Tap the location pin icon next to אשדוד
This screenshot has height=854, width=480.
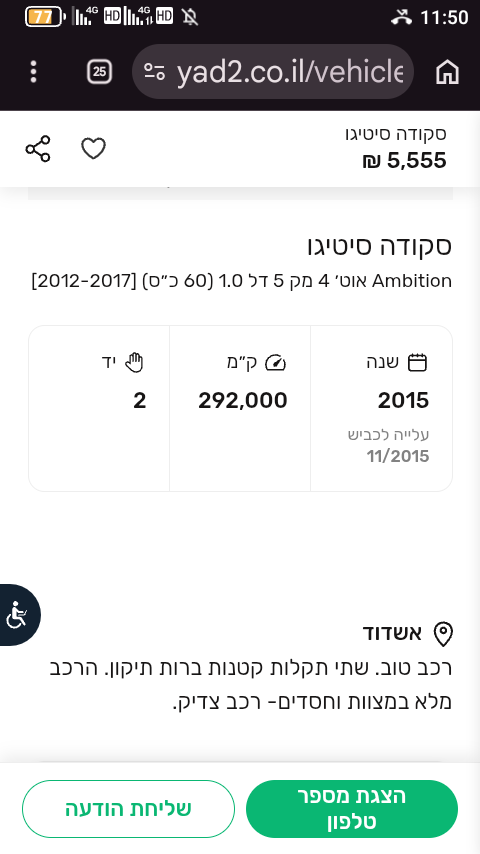pos(443,635)
